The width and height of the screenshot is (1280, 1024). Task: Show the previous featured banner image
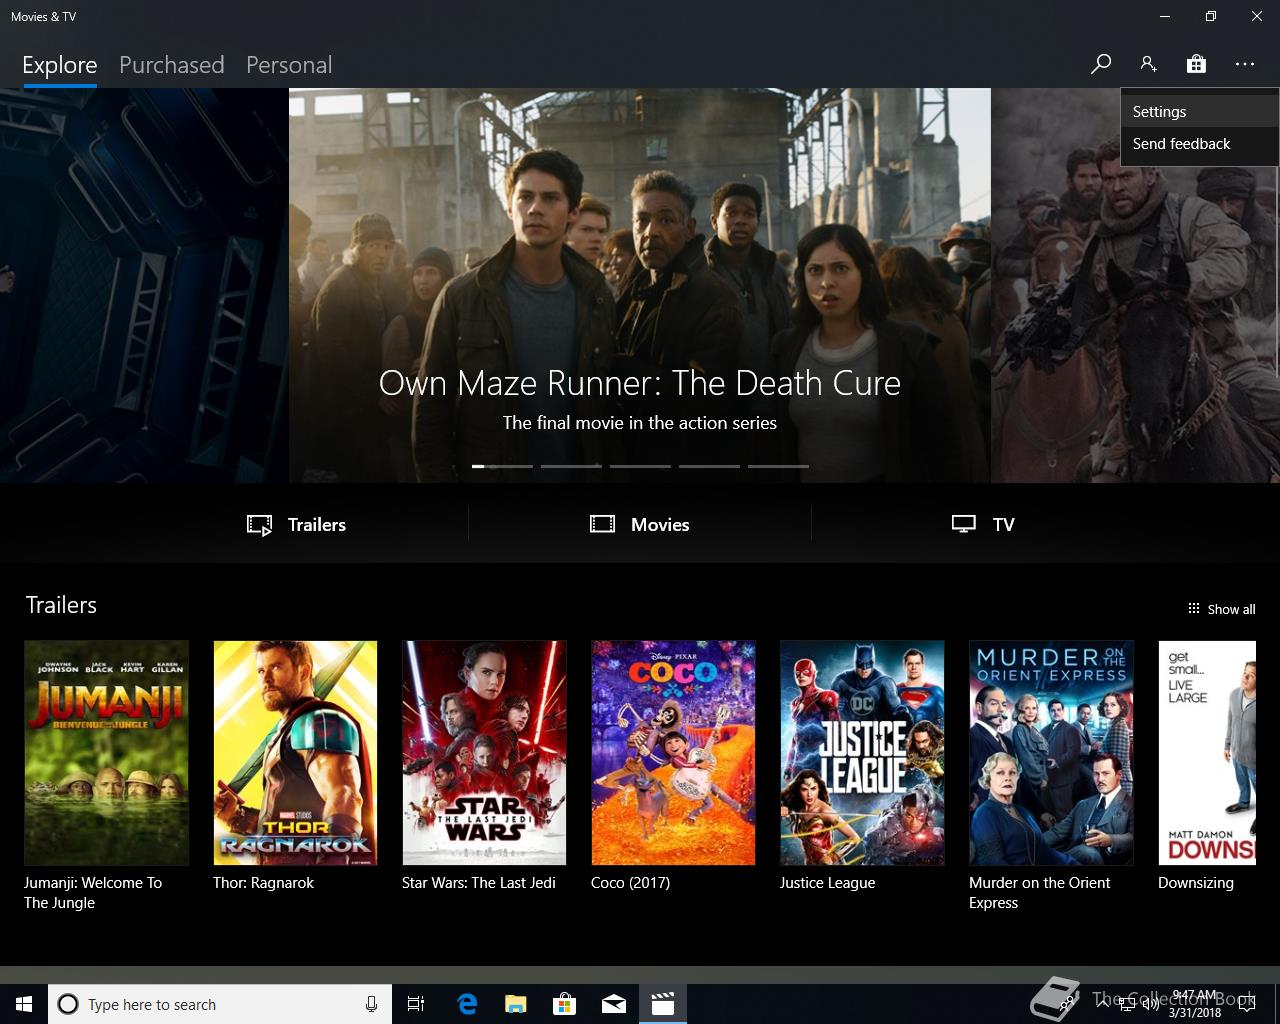click(x=144, y=285)
